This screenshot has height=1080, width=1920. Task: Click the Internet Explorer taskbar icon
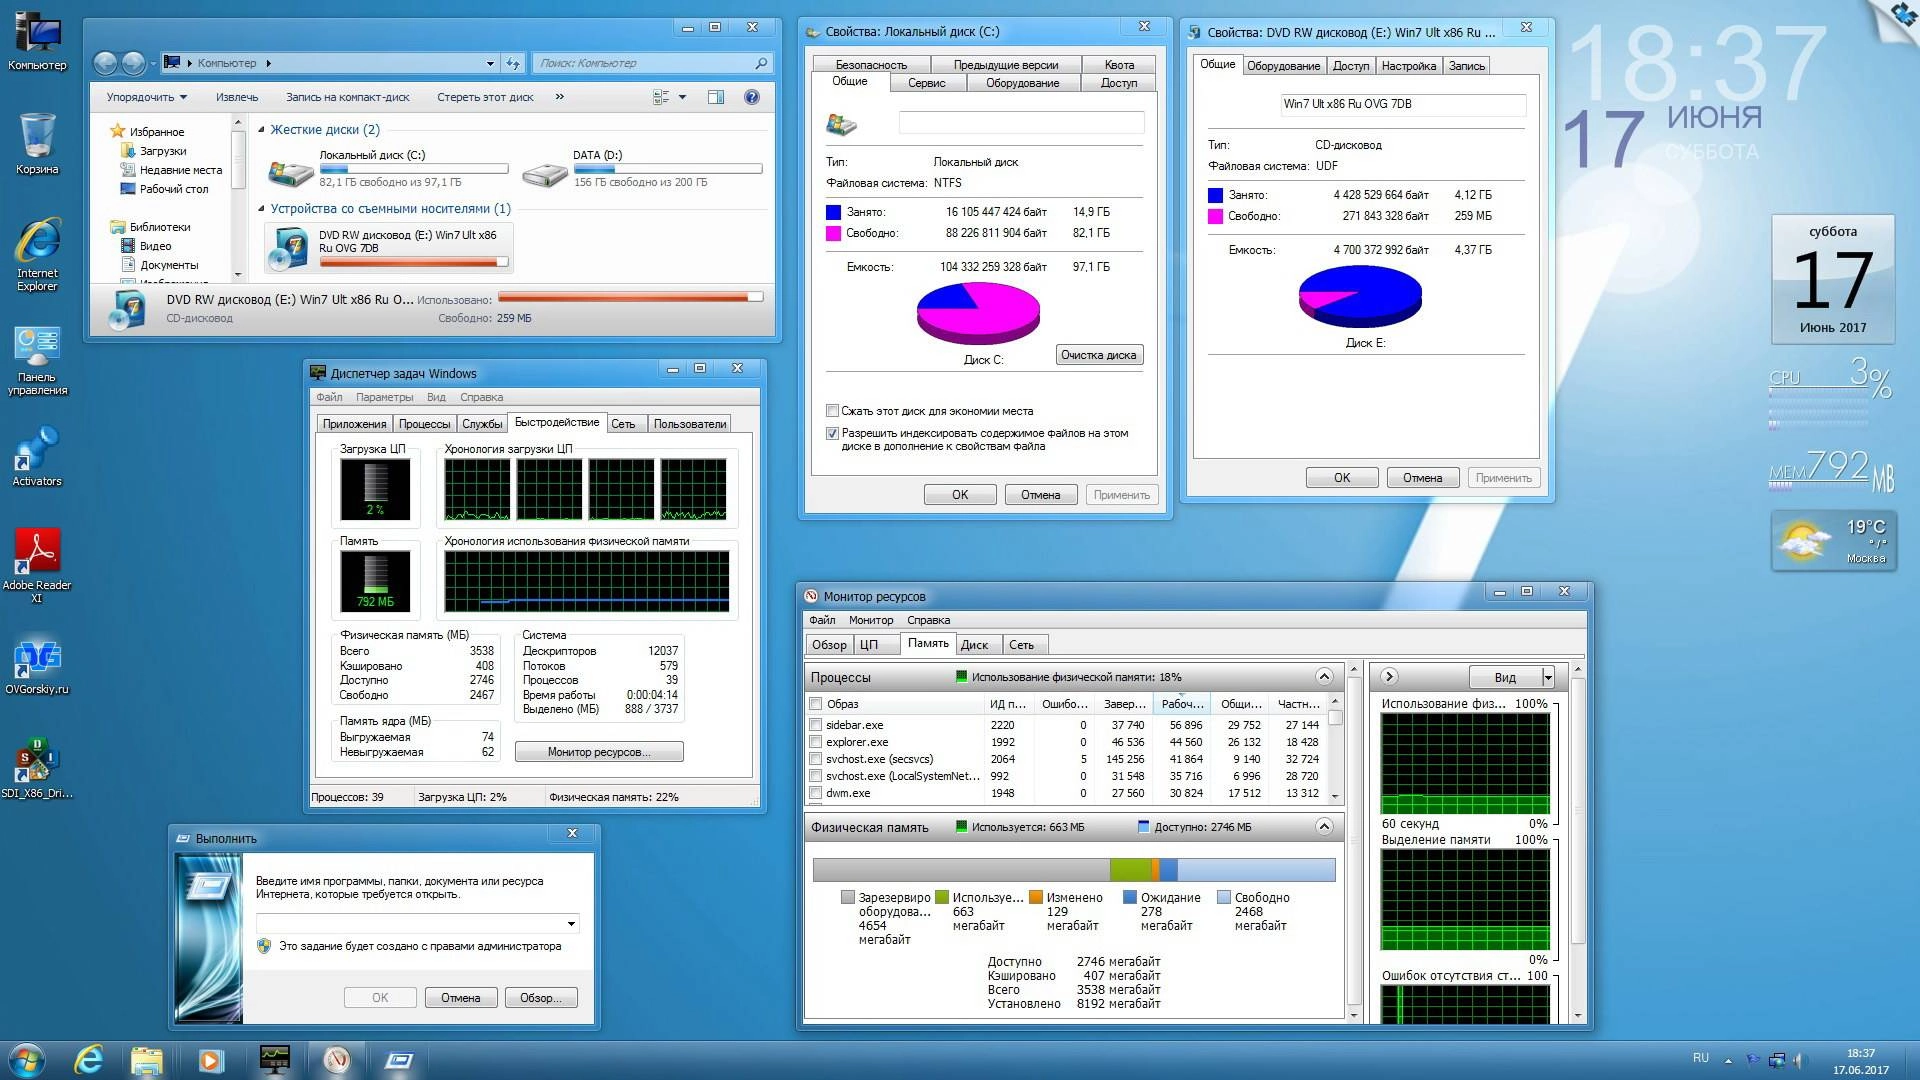click(x=89, y=1059)
